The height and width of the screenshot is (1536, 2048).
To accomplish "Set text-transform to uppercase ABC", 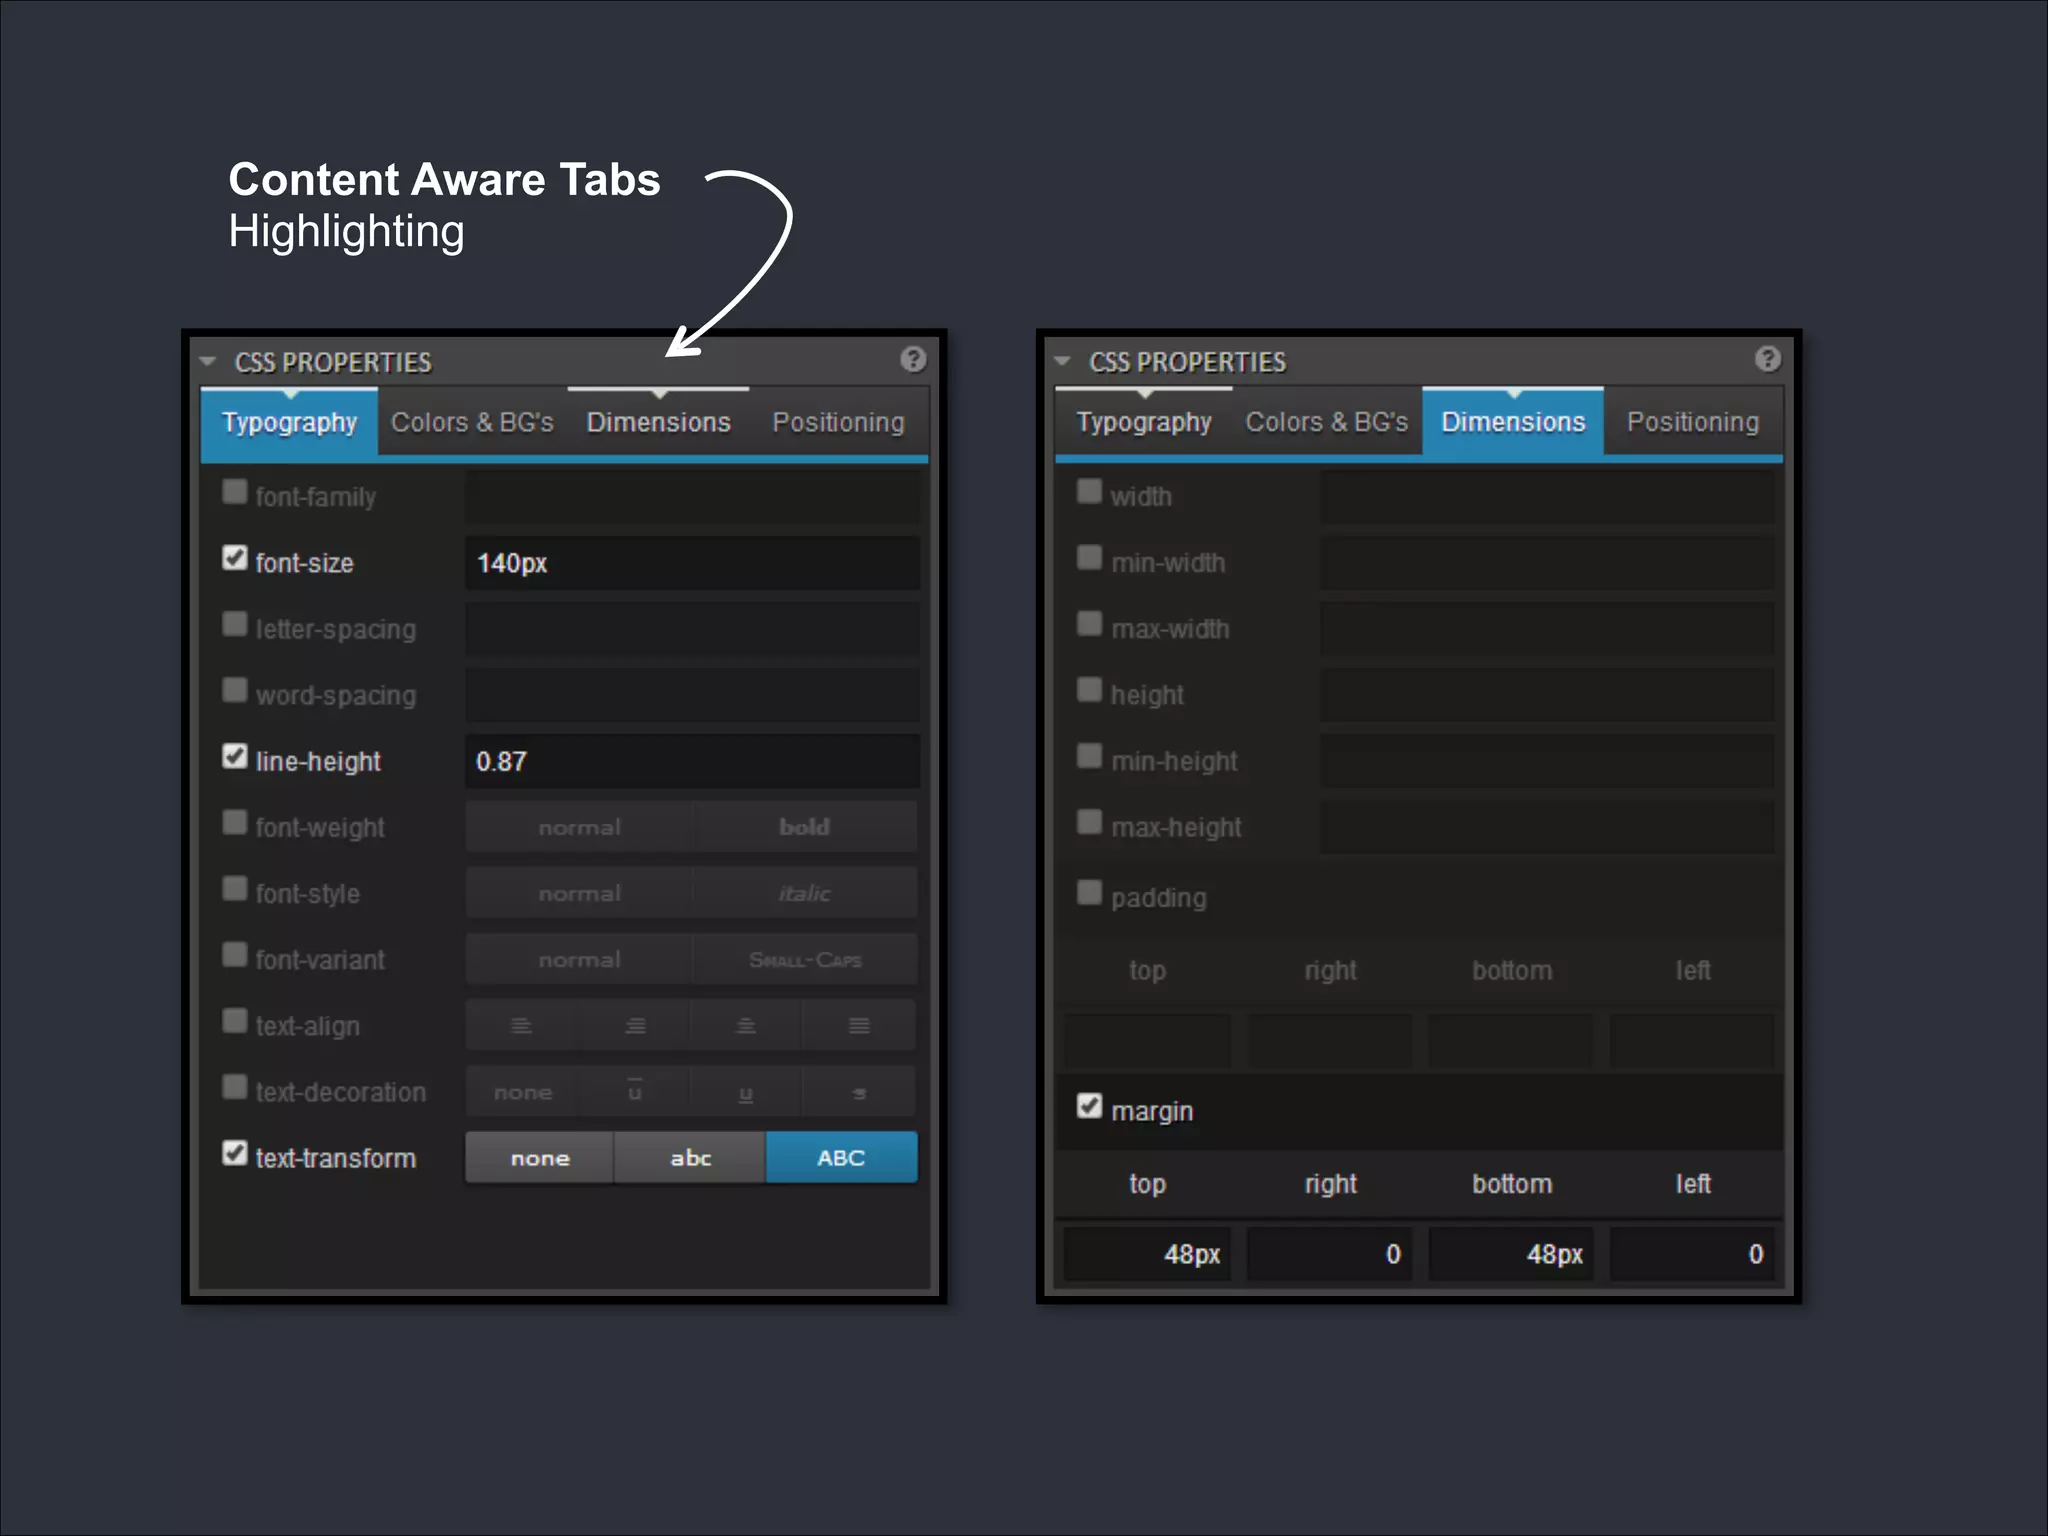I will click(841, 1157).
